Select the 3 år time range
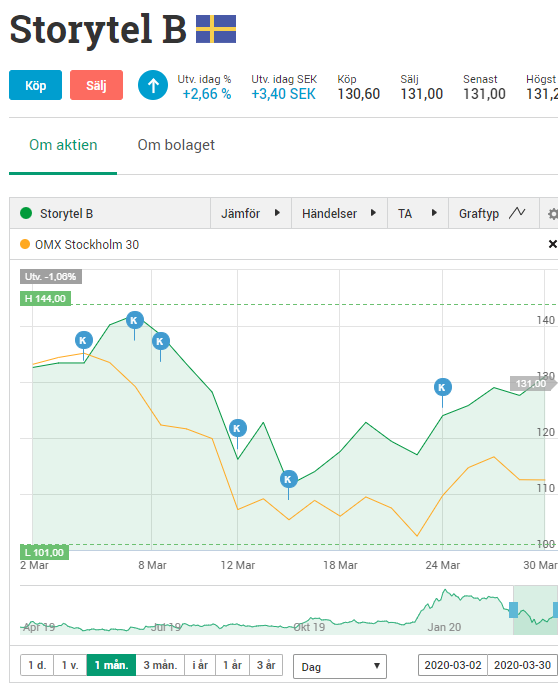The image size is (558, 688). (266, 665)
